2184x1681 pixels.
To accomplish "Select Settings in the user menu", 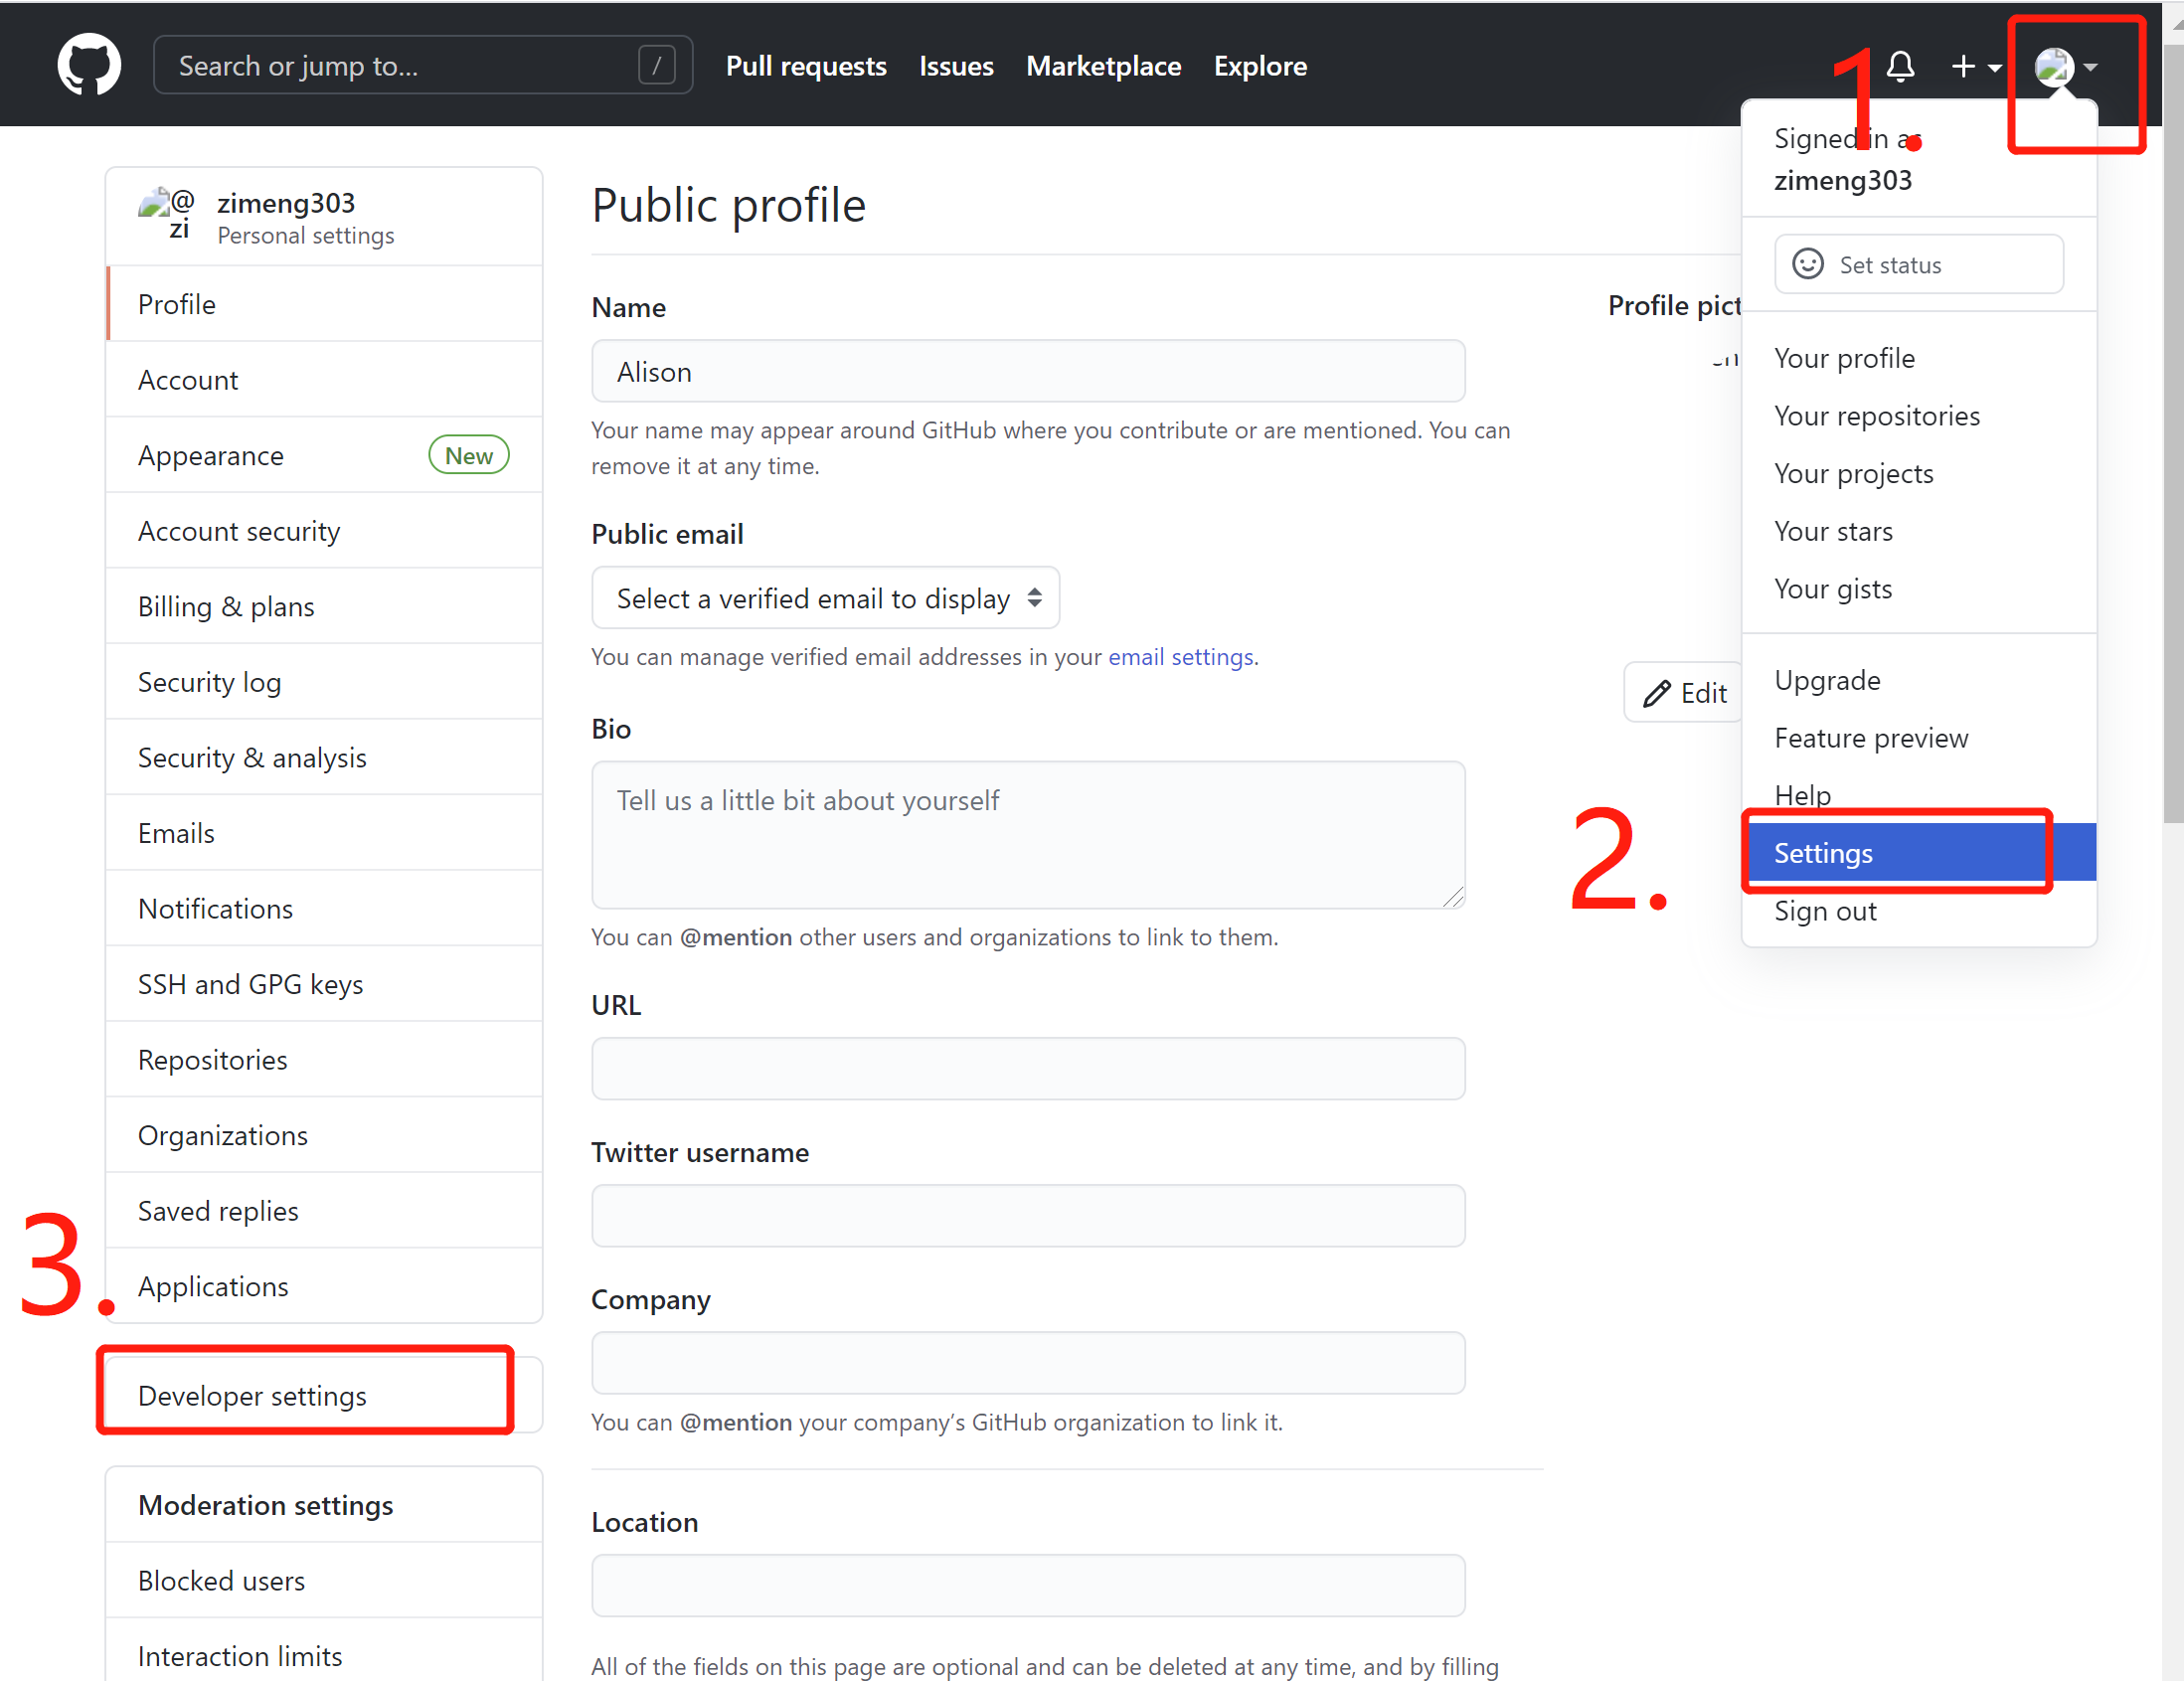I will [x=1823, y=853].
